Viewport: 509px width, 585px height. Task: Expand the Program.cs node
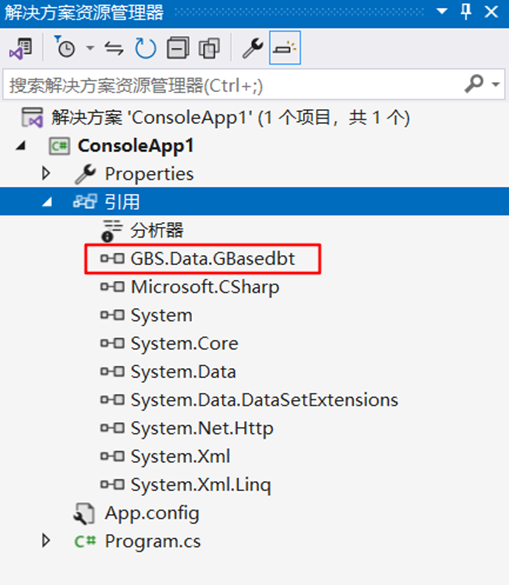coord(46,541)
